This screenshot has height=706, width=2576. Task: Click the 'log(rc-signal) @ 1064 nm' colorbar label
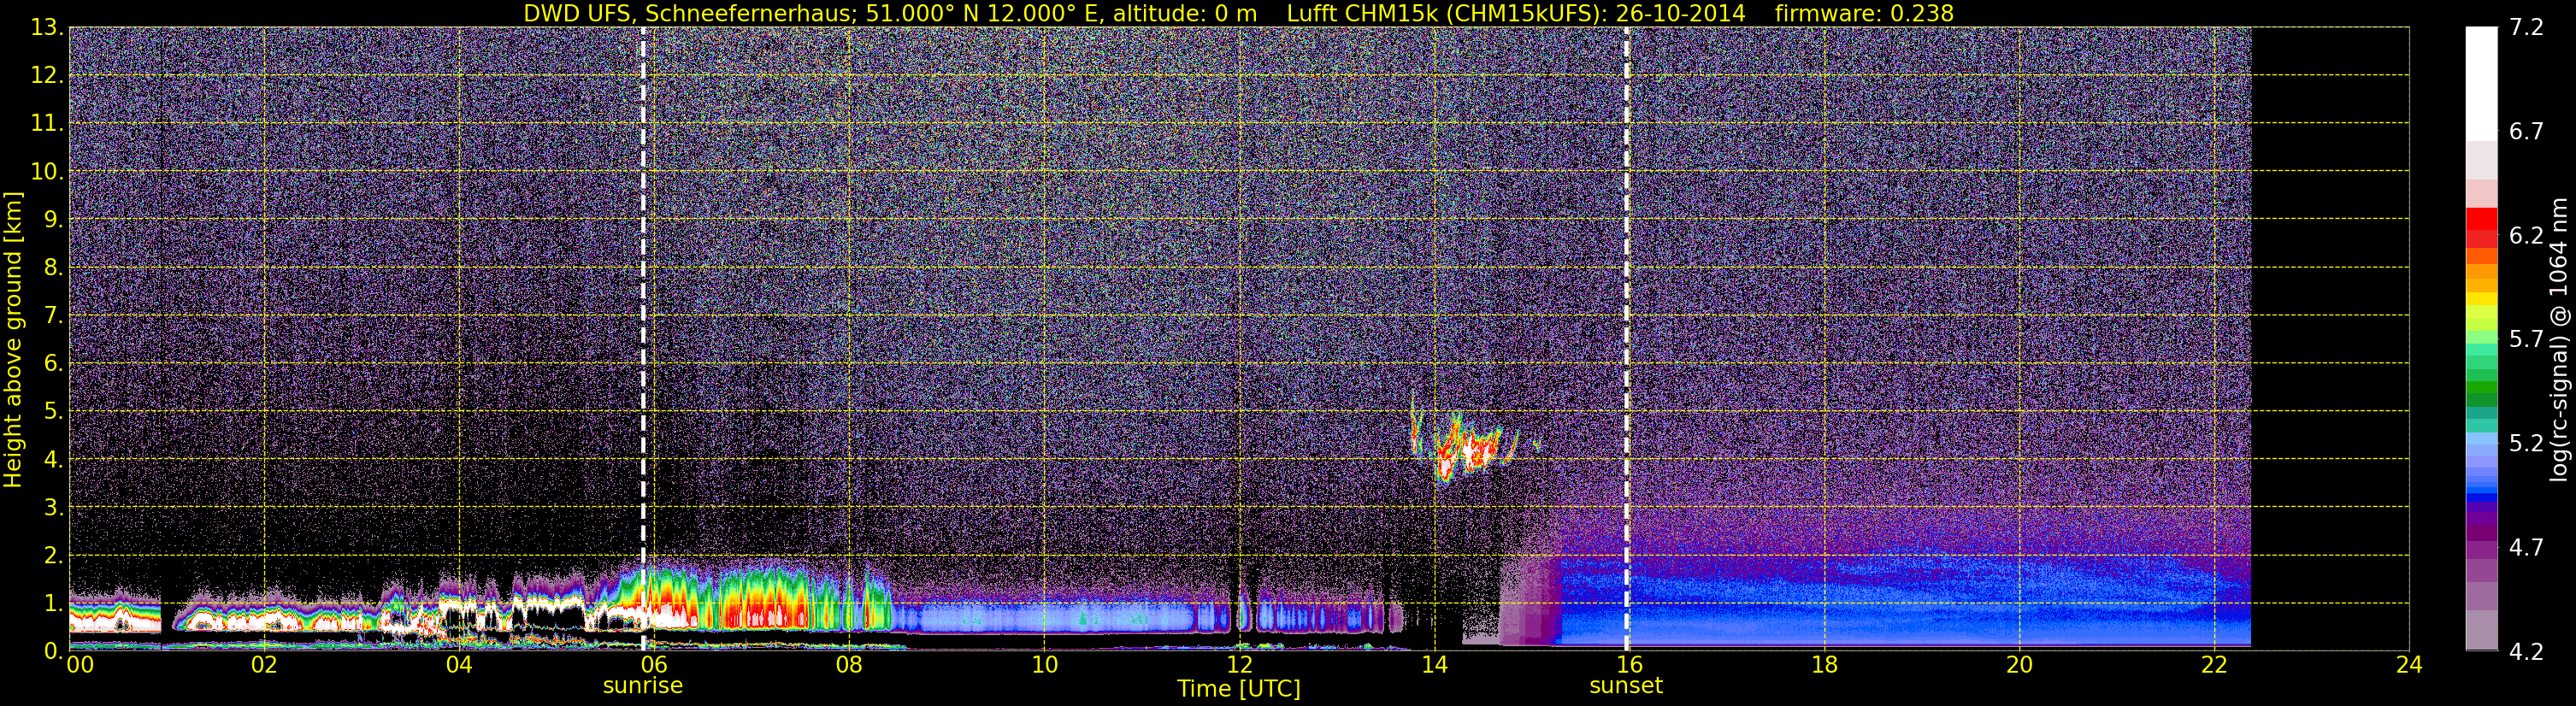click(2559, 339)
